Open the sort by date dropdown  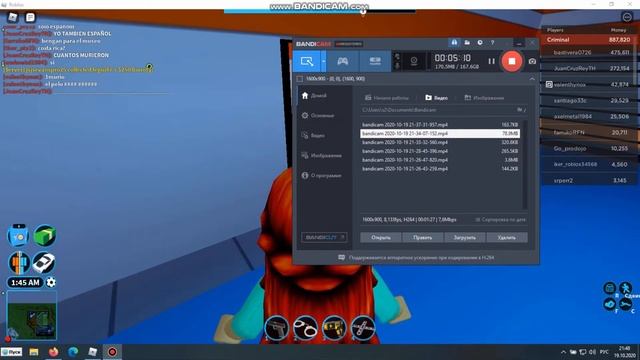501,220
